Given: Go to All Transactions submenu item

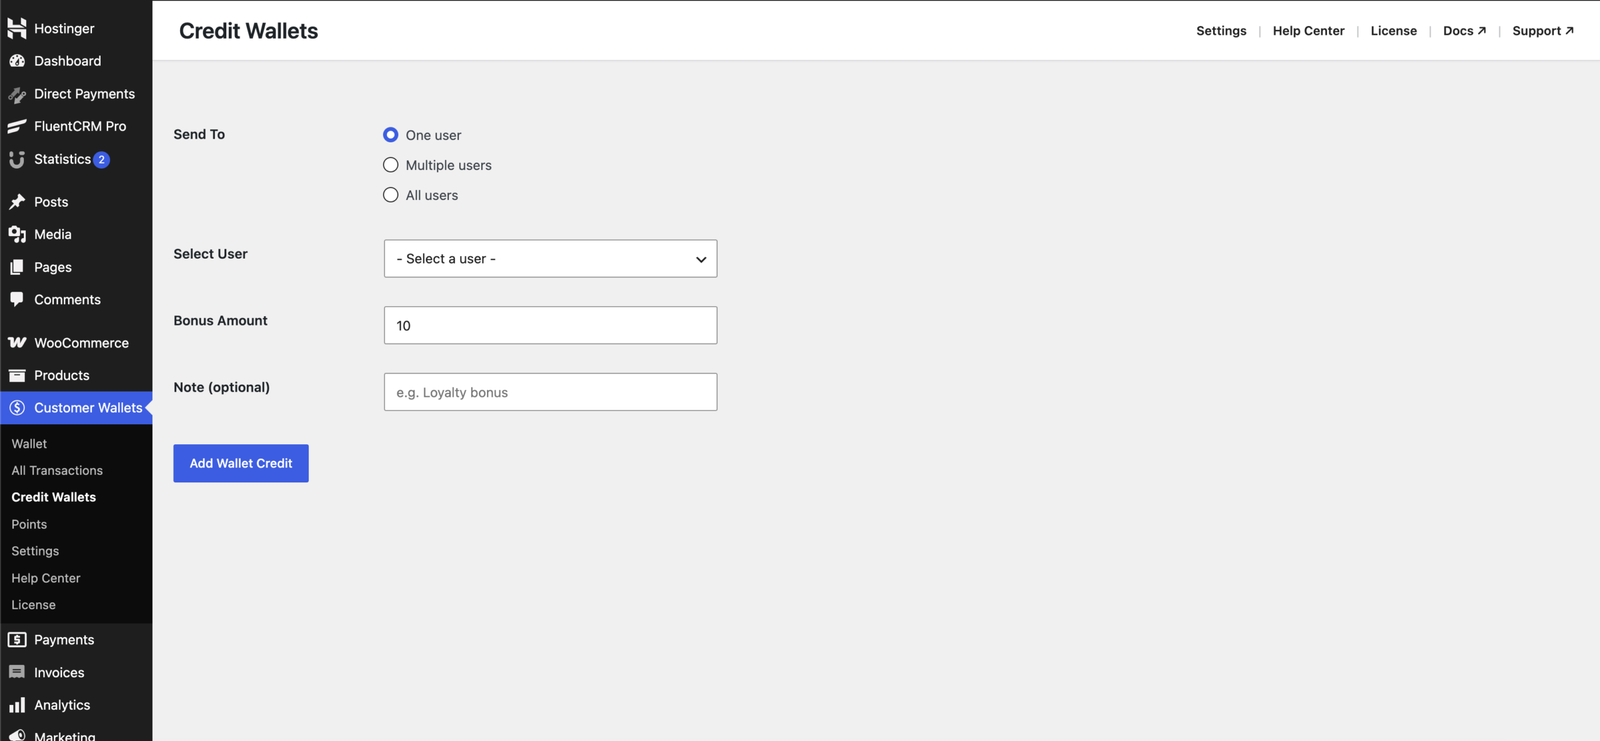Looking at the screenshot, I should coord(57,470).
